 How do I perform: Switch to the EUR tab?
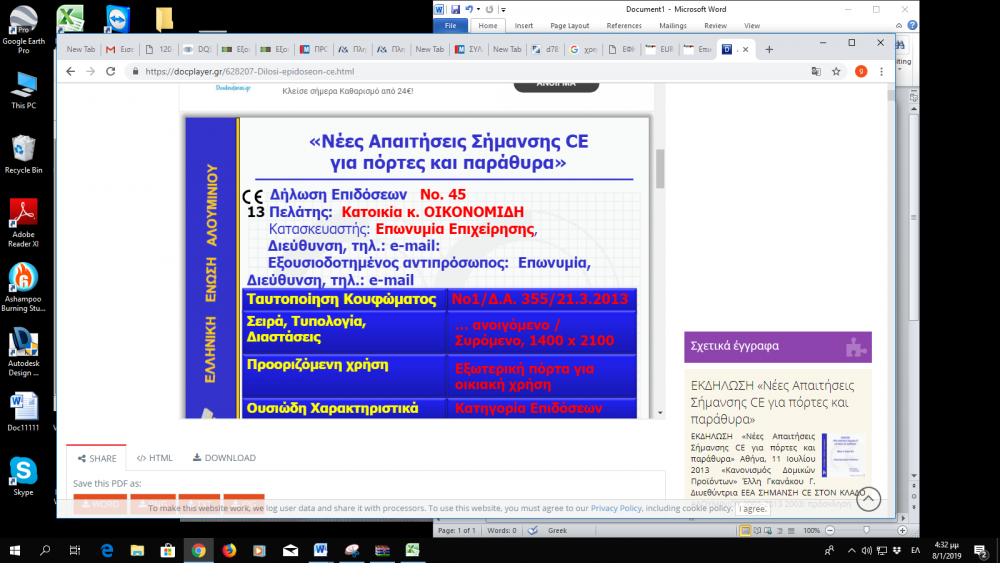pyautogui.click(x=659, y=49)
